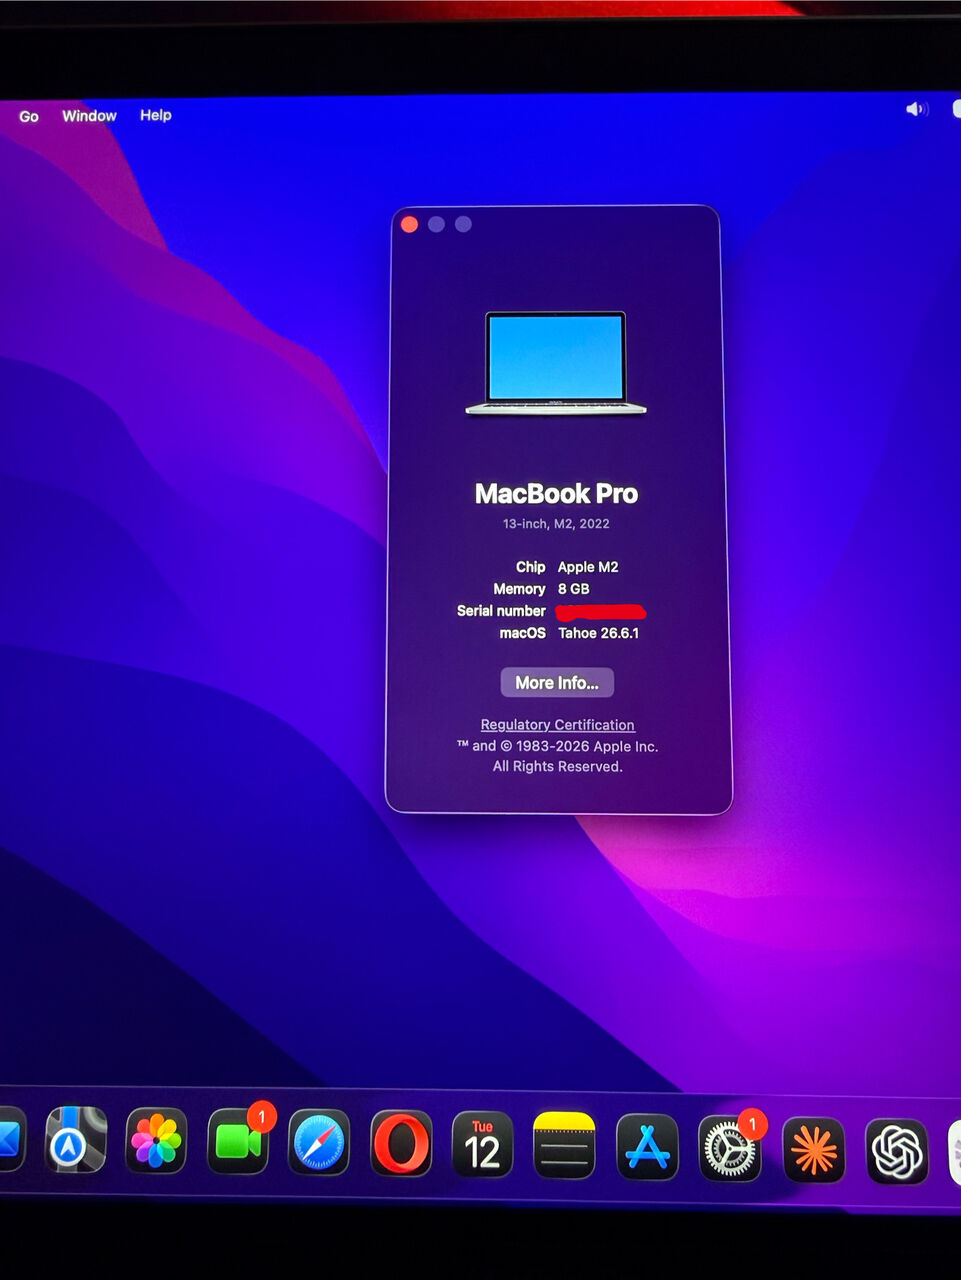Click the MacBook Pro title text
This screenshot has width=961, height=1280.
[556, 494]
